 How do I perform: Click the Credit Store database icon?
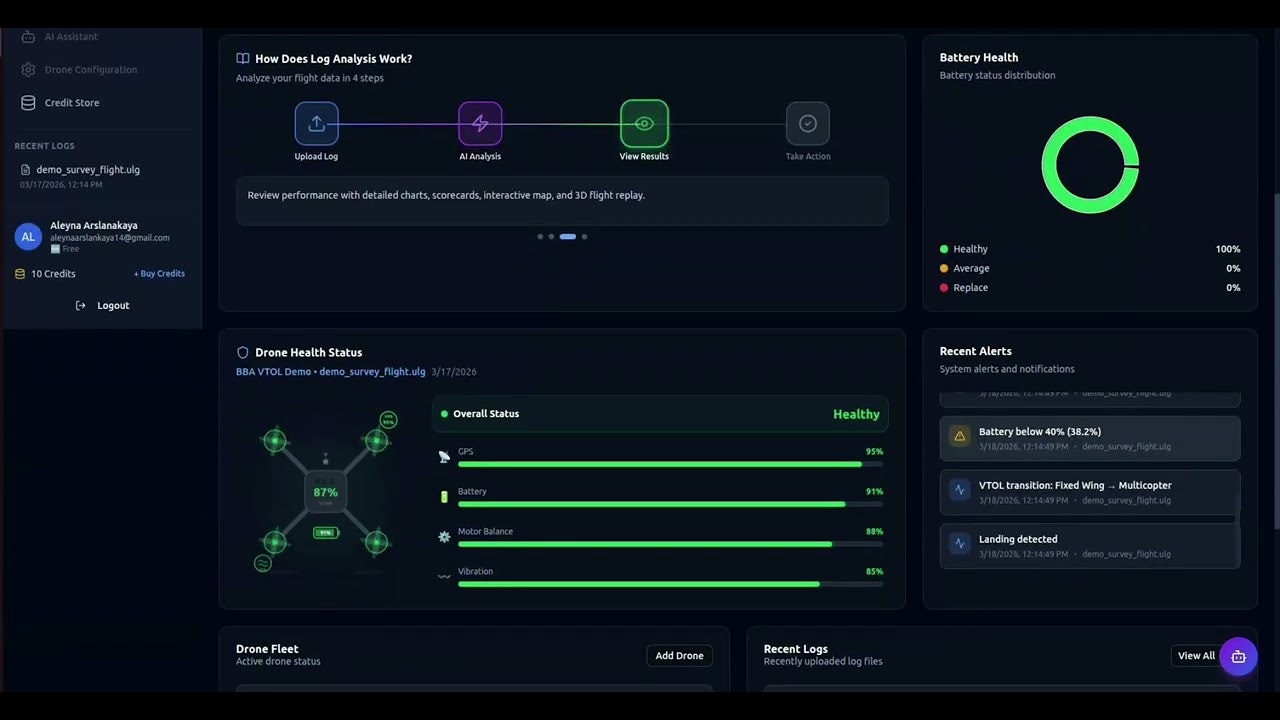click(28, 103)
